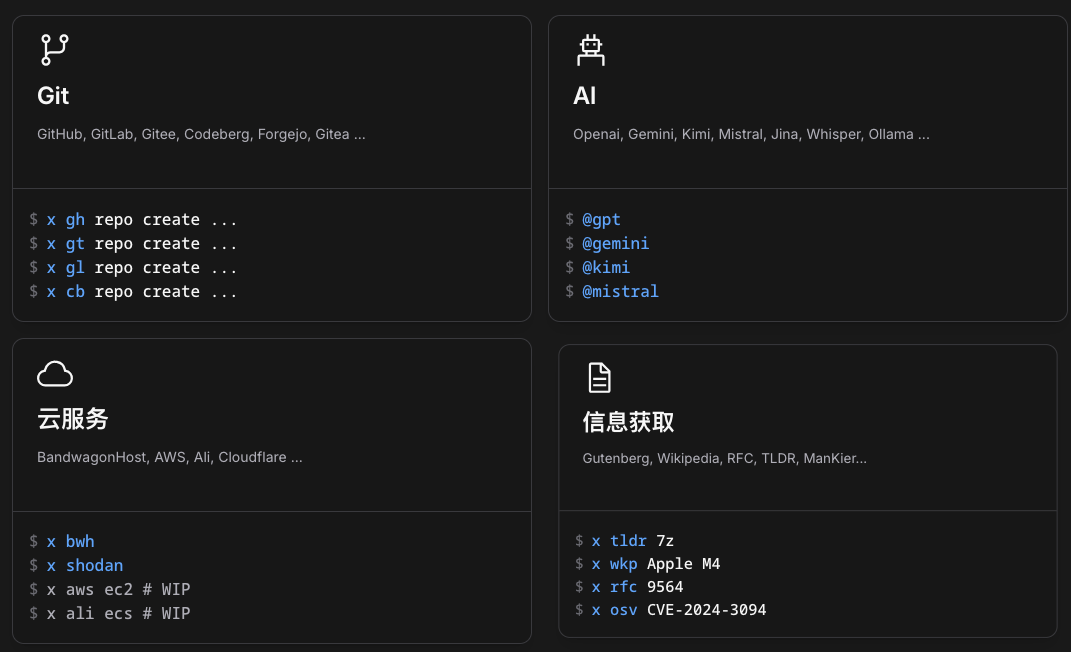Click the document icon above 信息获取
Viewport: 1071px width, 652px height.
pyautogui.click(x=599, y=378)
